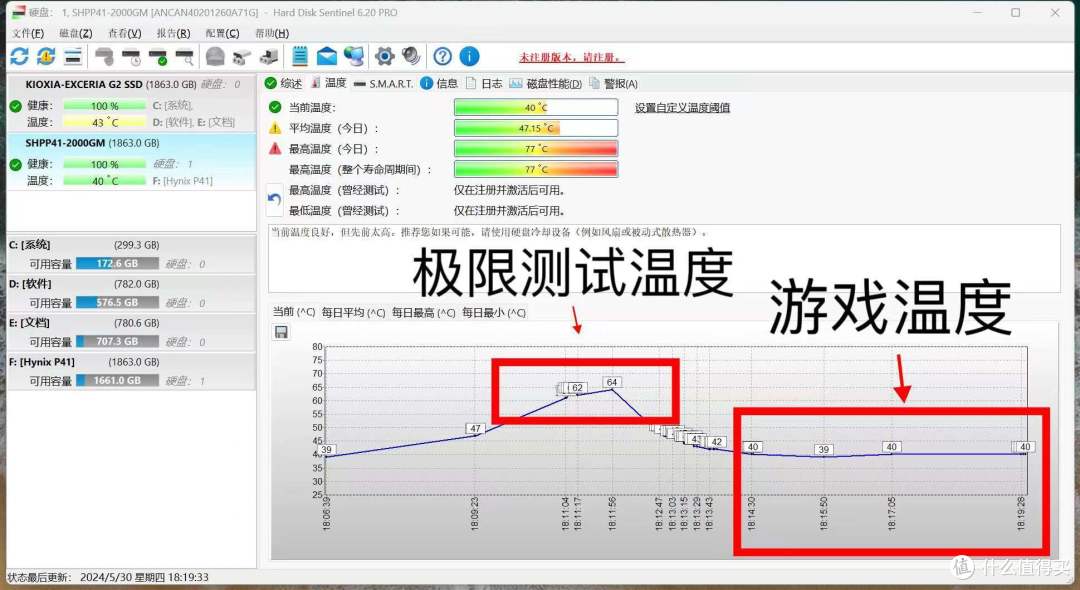Click the C: 172.6 GB free space bar
Viewport: 1080px width, 590px height.
118,264
